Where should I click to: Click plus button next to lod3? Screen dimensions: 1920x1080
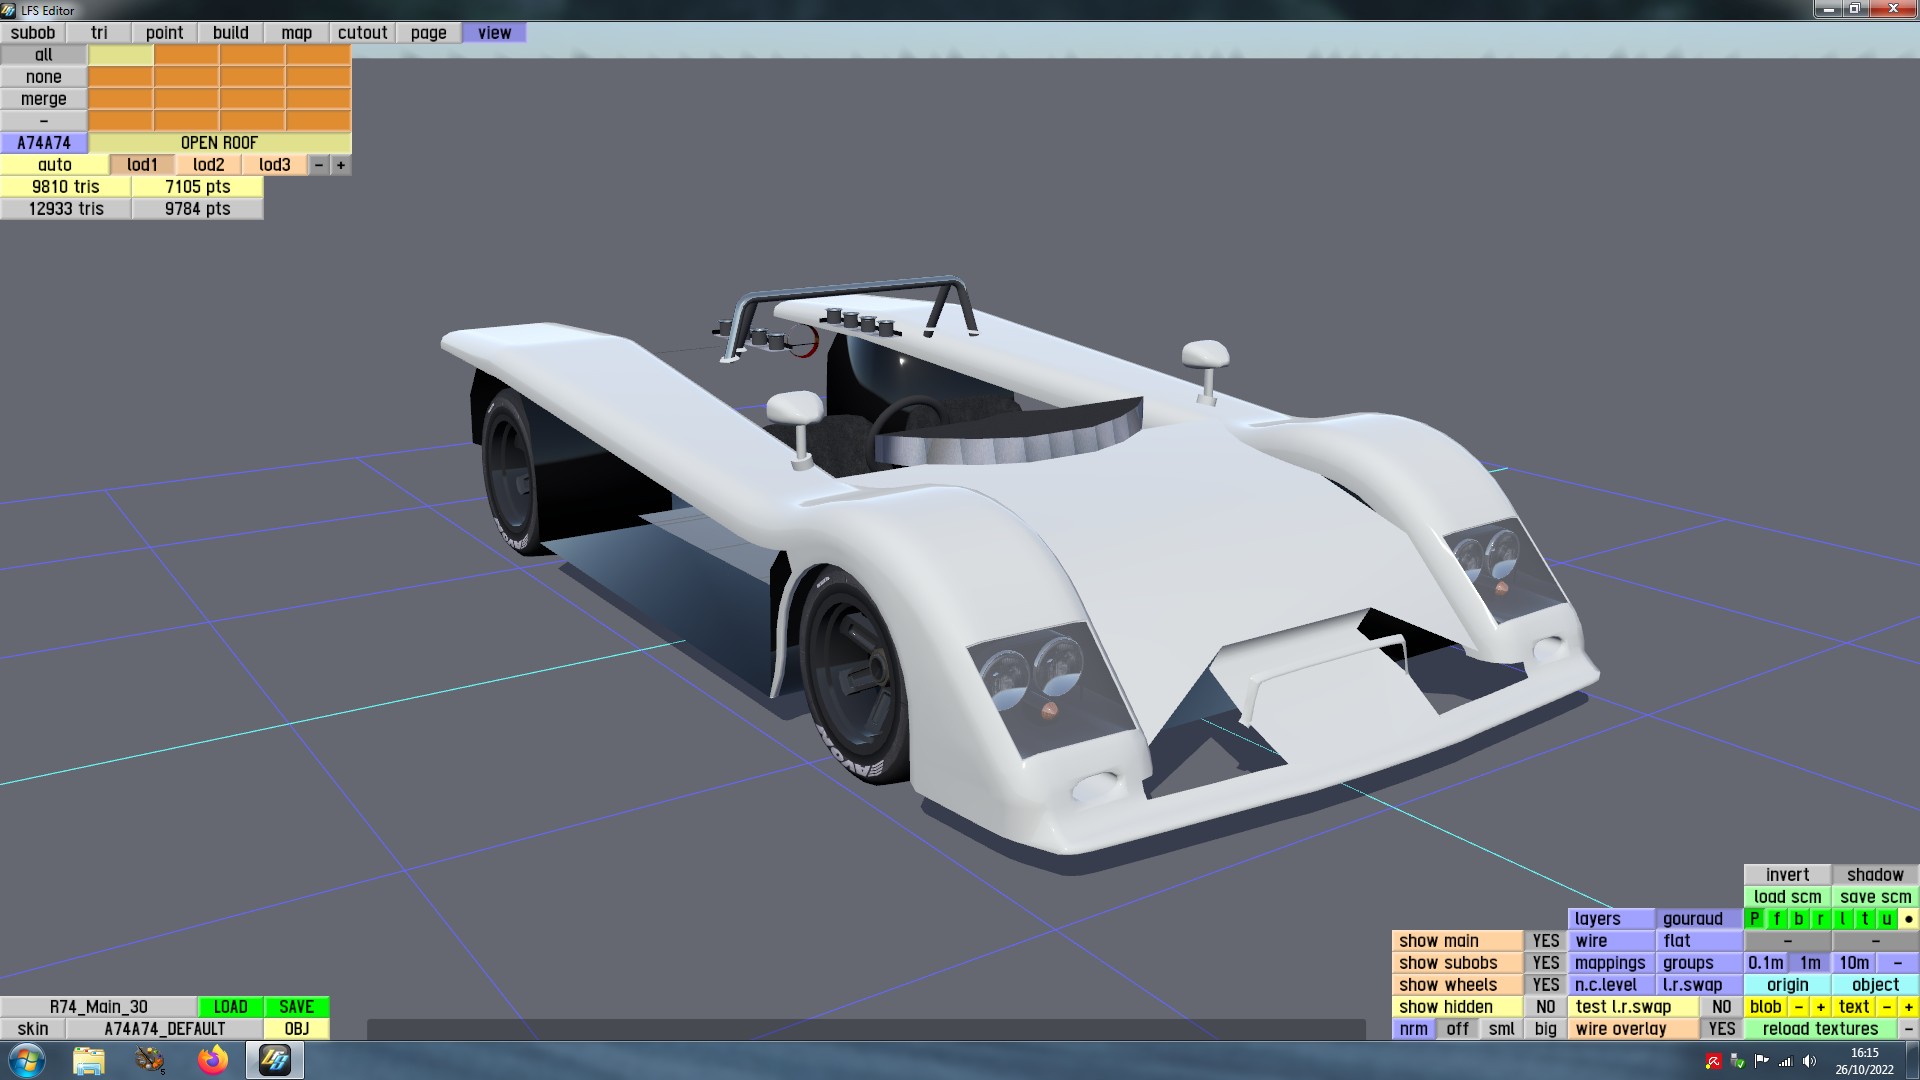[341, 165]
